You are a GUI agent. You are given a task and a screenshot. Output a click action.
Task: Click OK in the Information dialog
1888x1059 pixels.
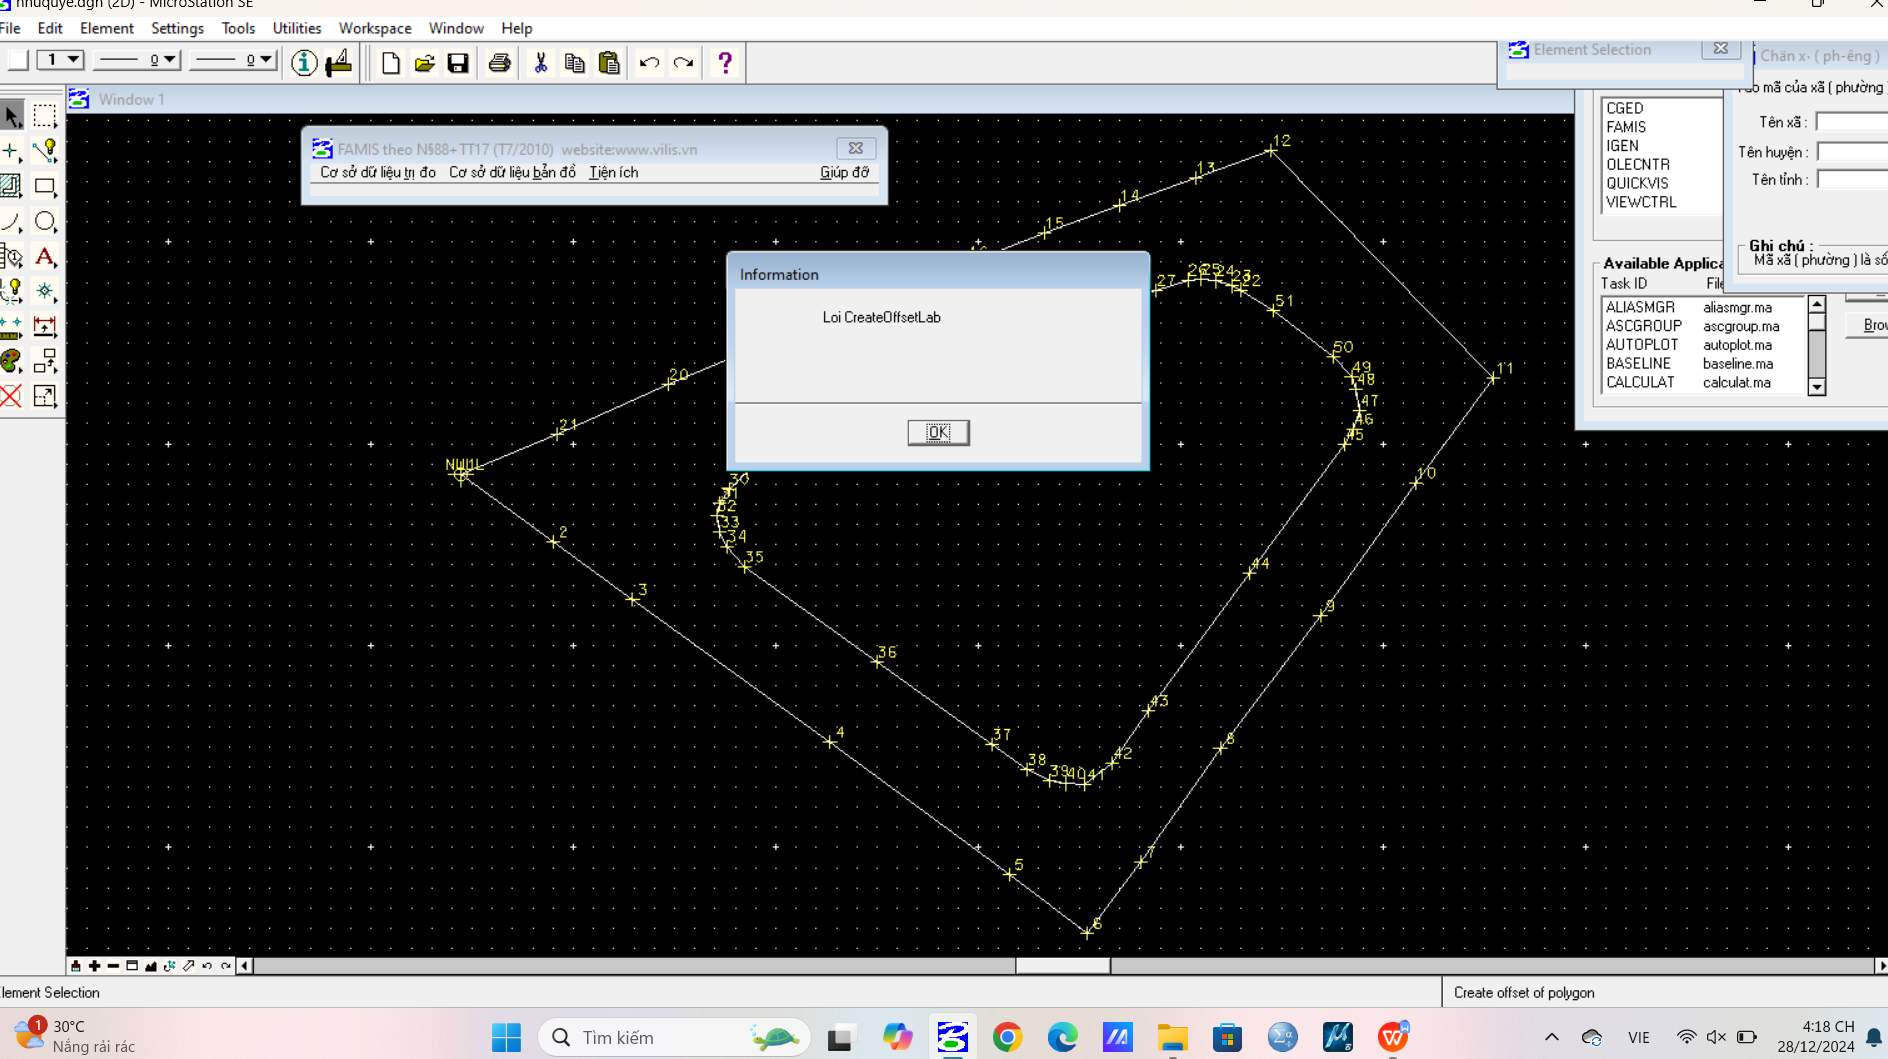click(x=937, y=432)
